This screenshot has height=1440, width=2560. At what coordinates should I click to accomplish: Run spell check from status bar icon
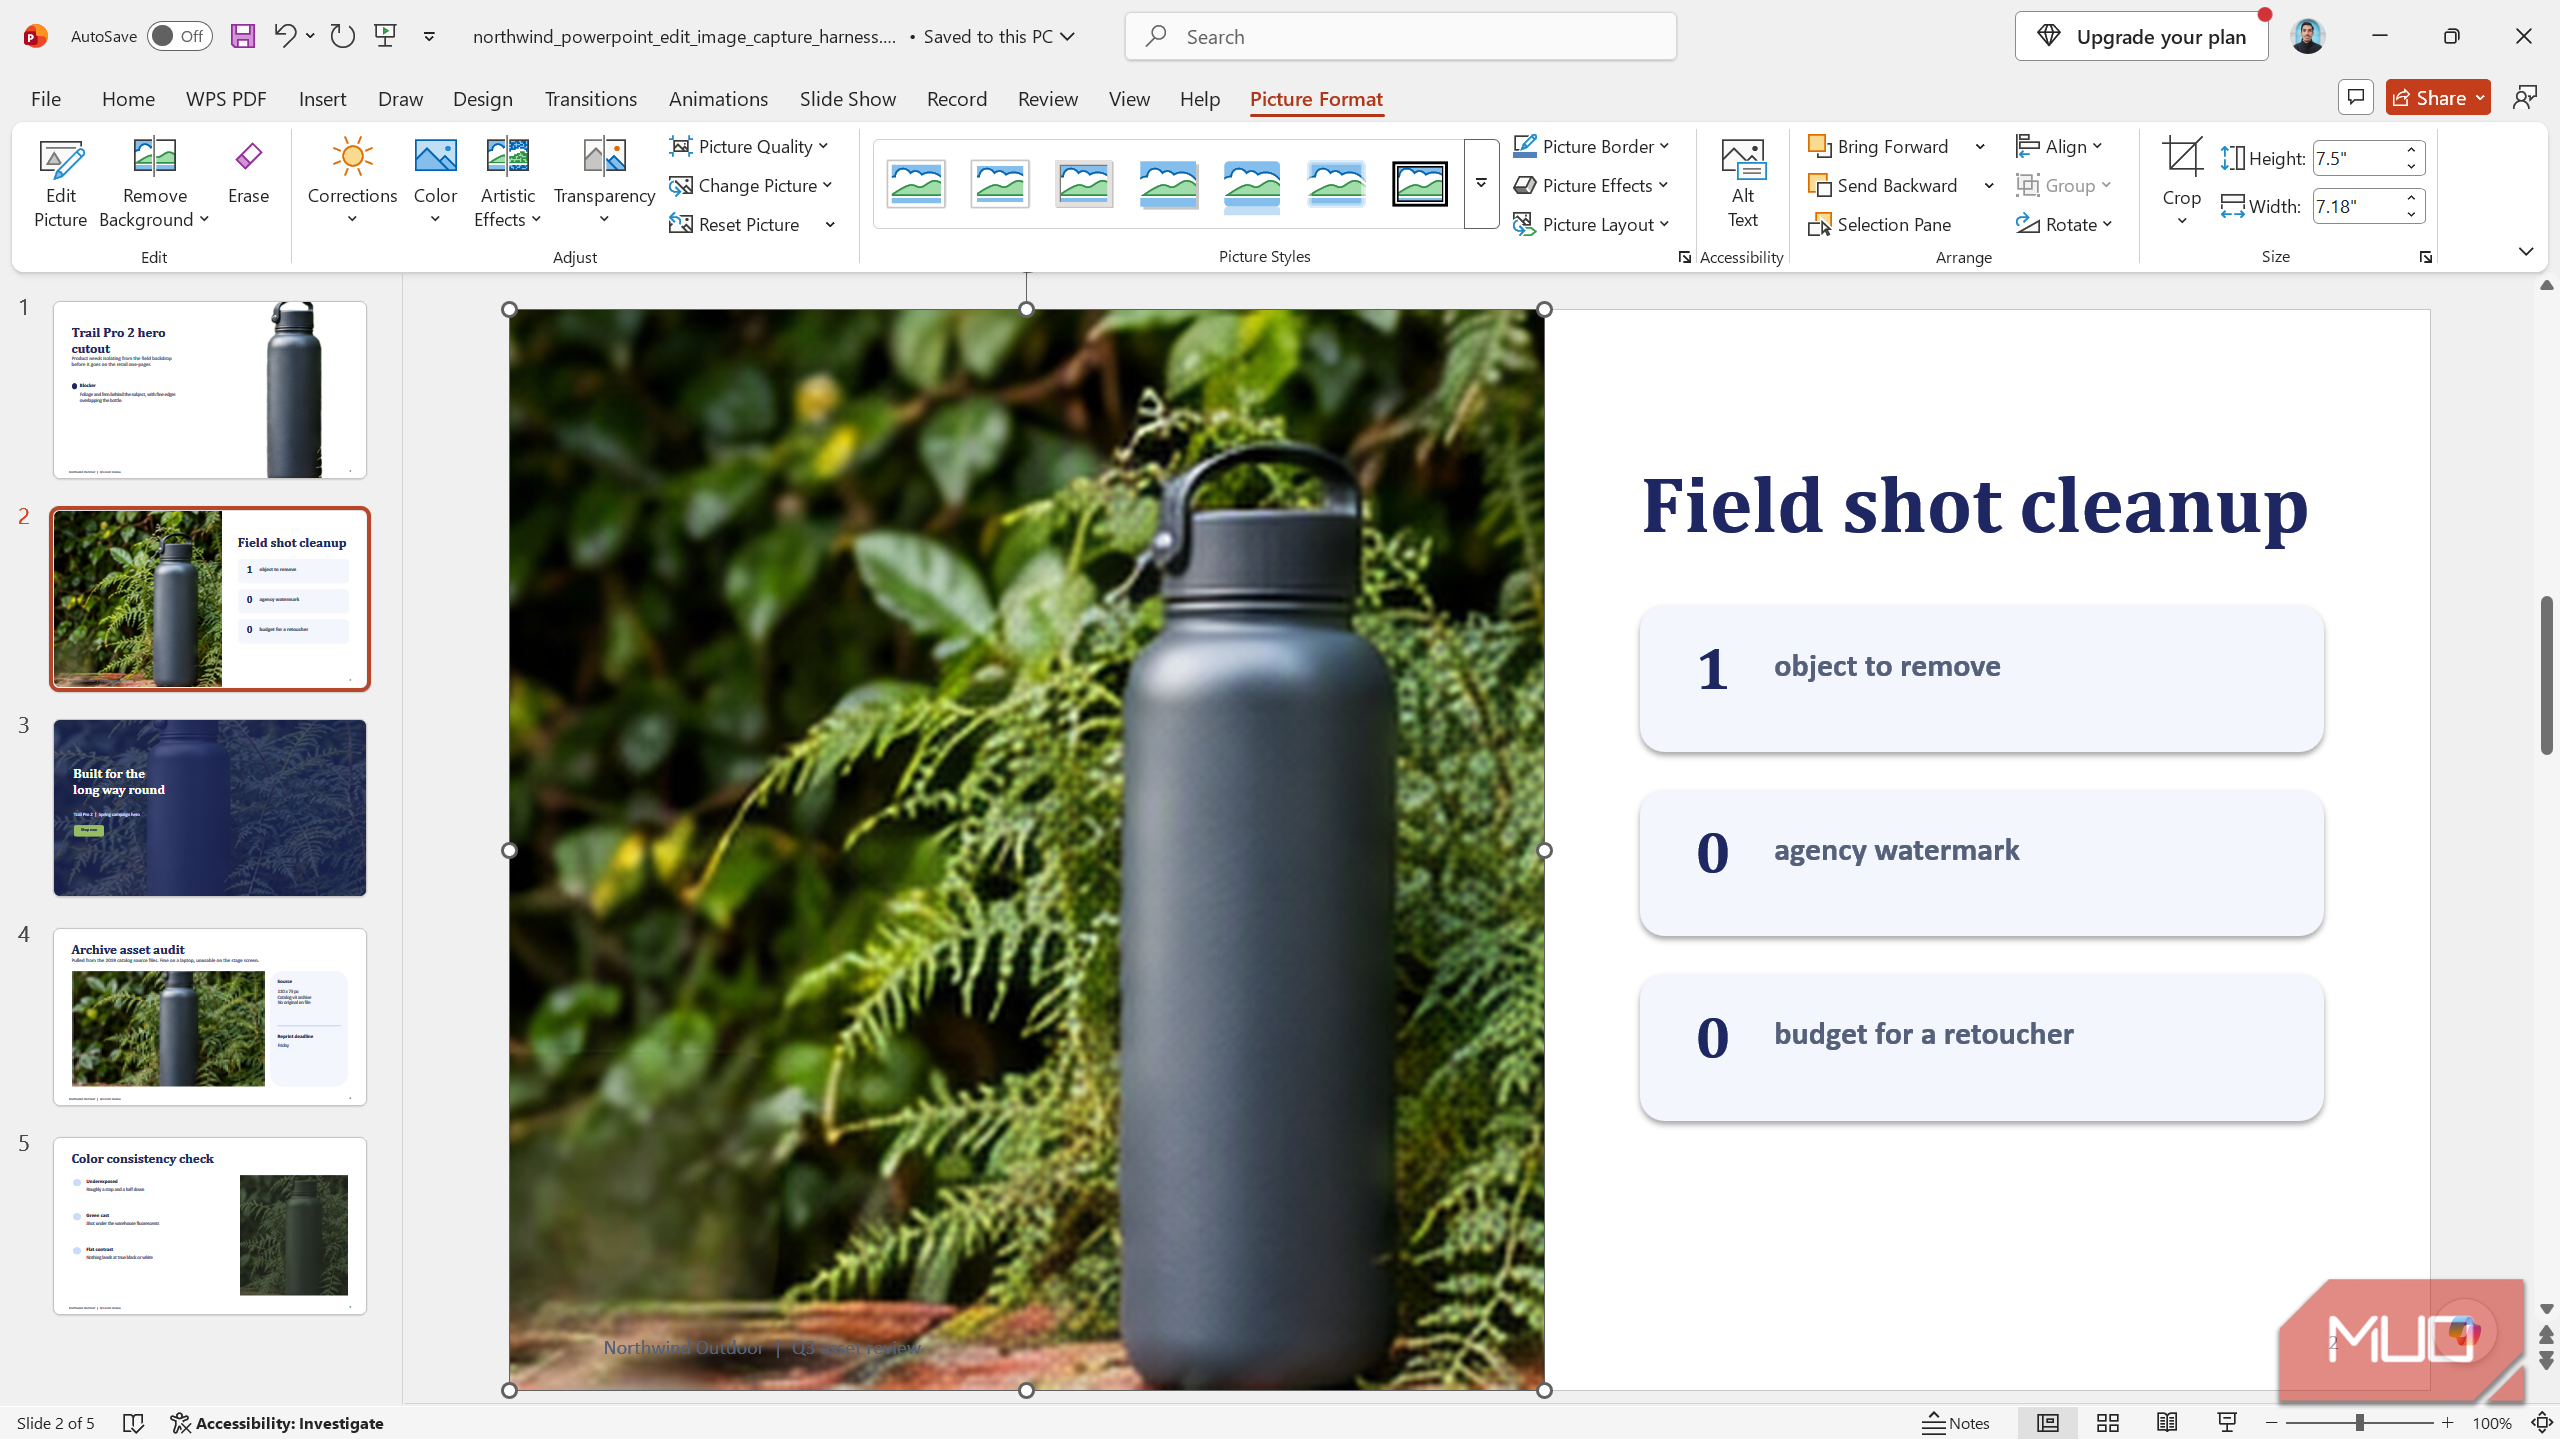click(133, 1423)
